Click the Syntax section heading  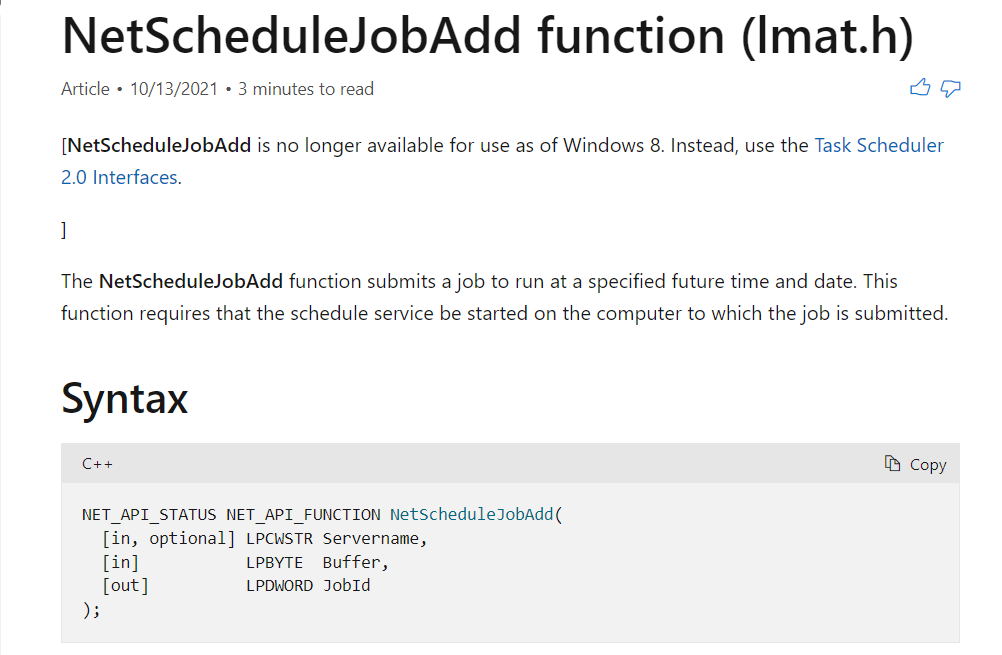(125, 399)
